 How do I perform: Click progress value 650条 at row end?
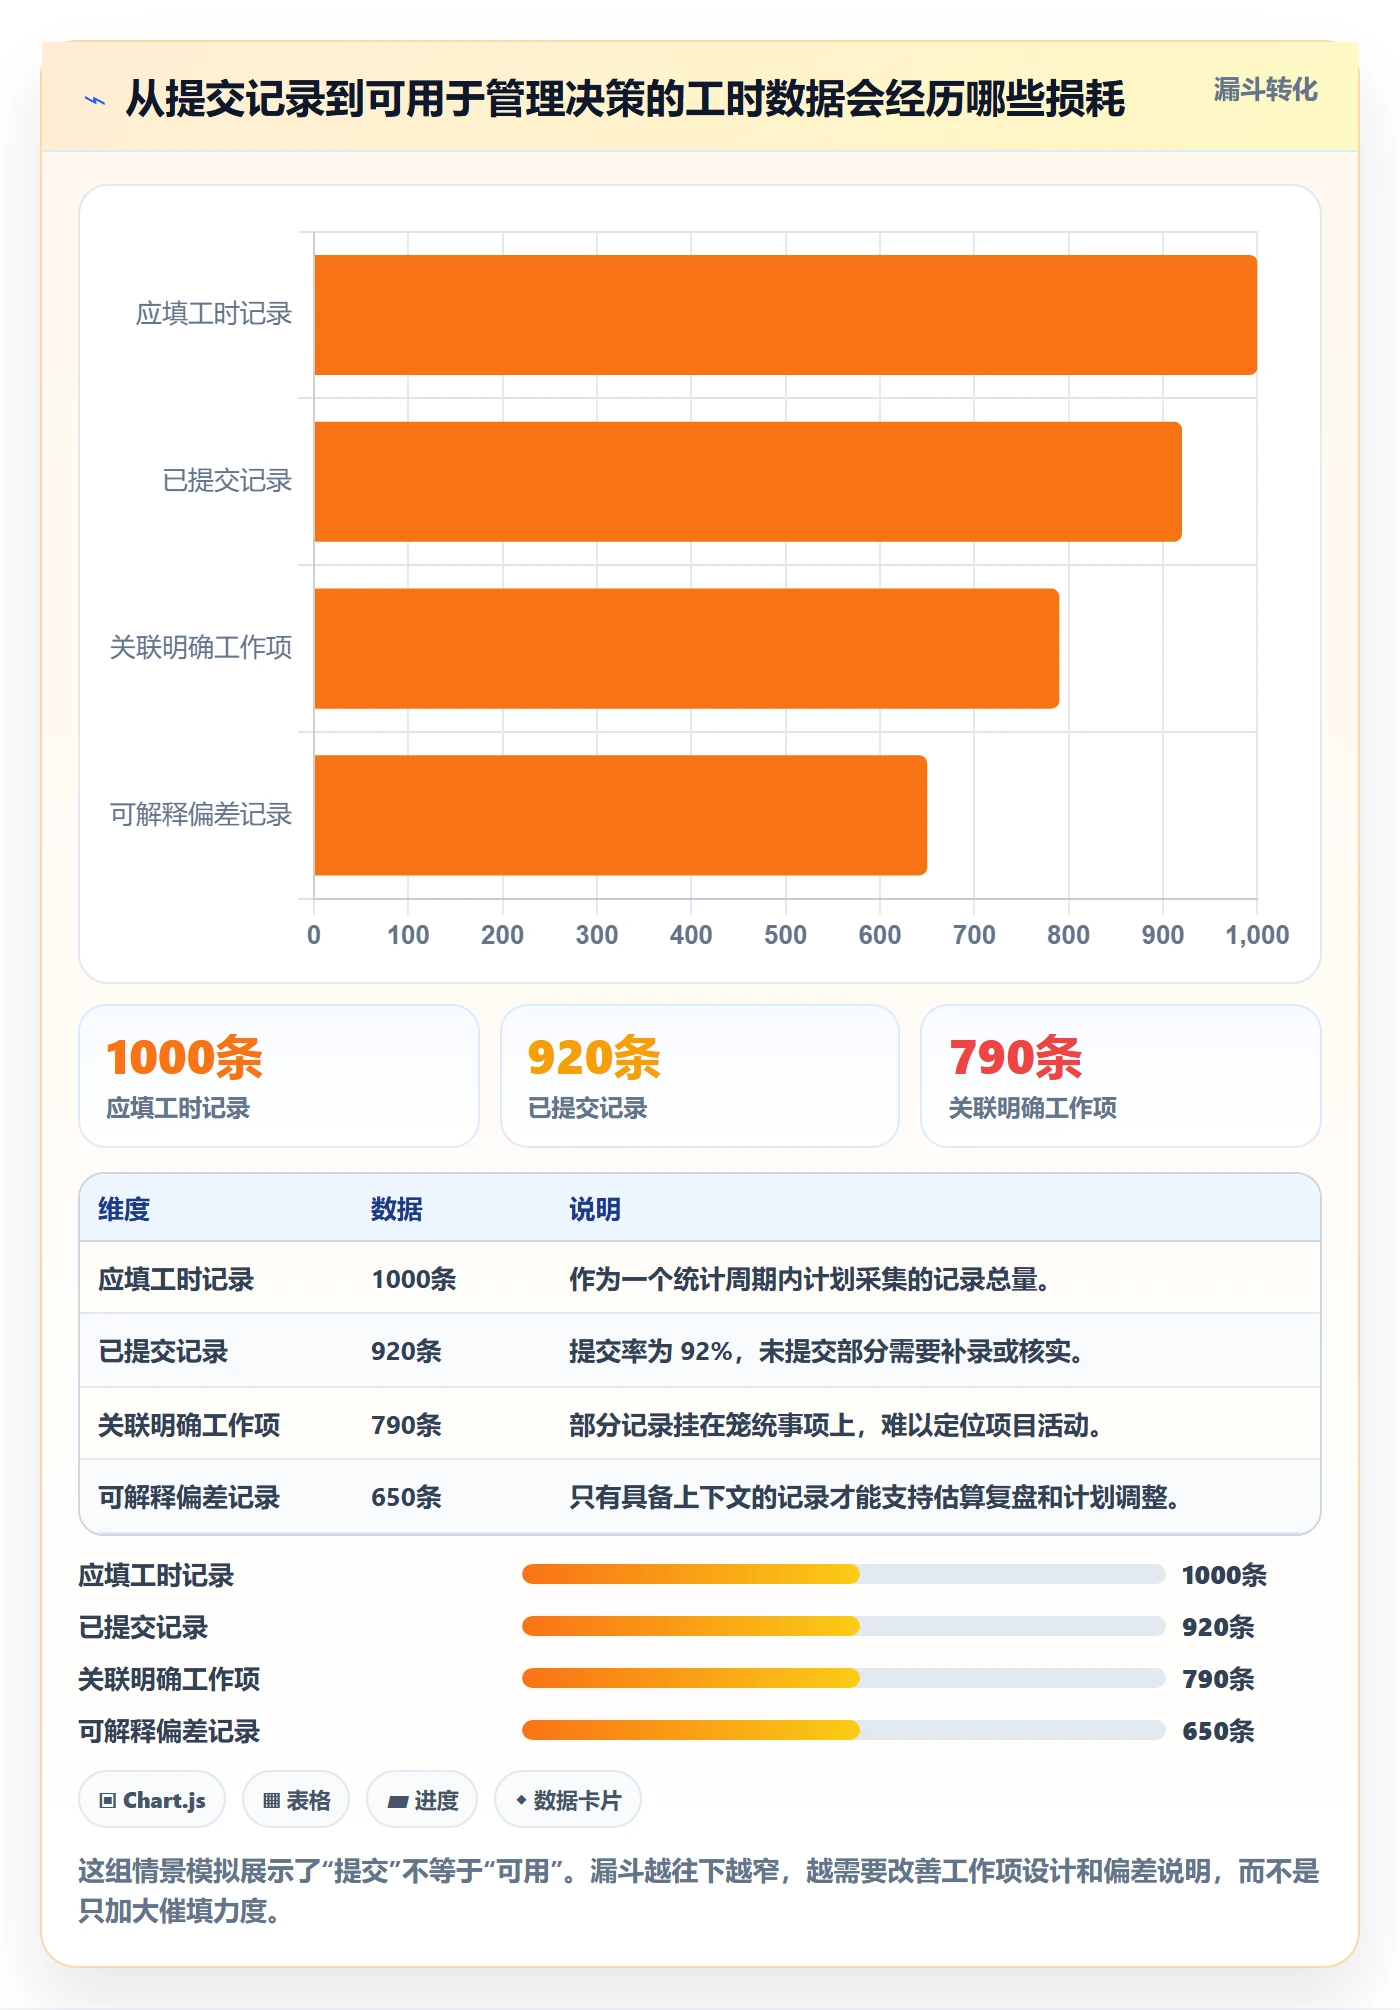click(x=1218, y=1730)
